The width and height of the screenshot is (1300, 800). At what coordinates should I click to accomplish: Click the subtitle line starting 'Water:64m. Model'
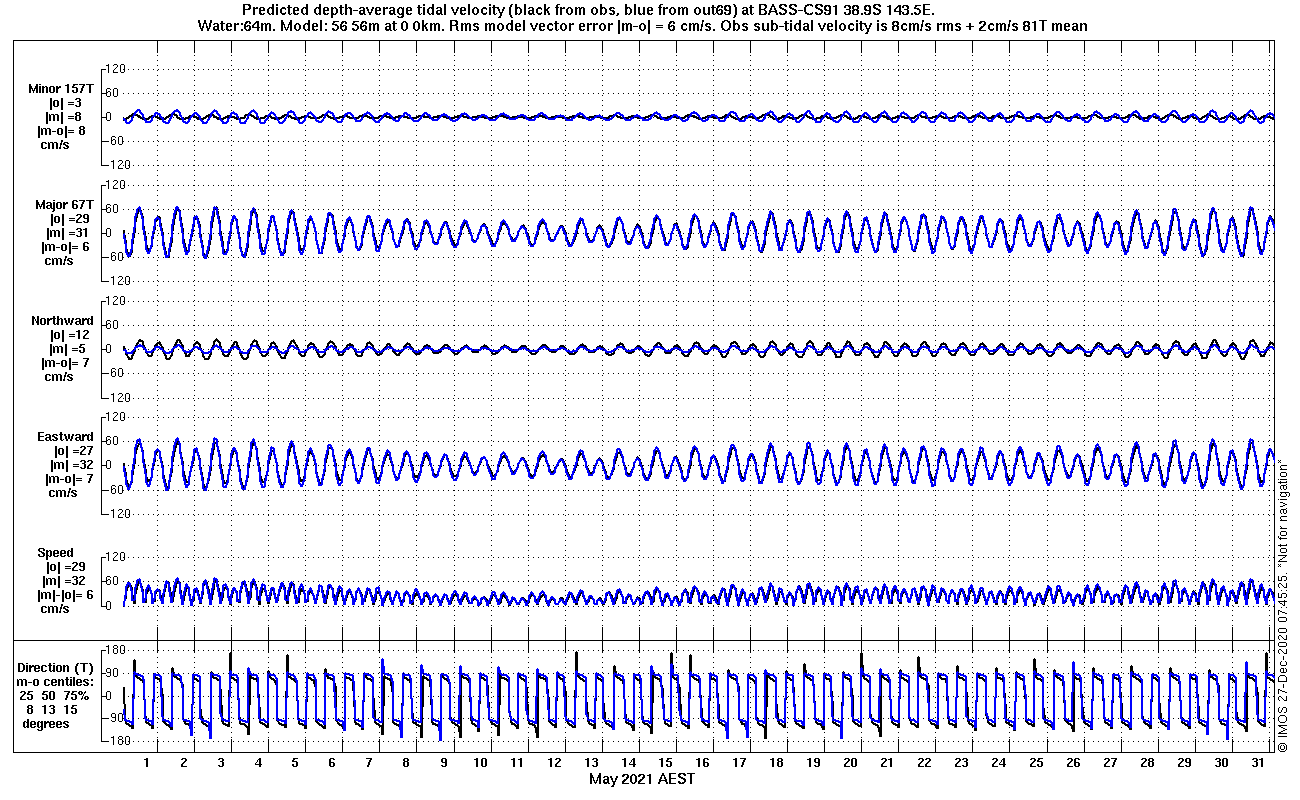641,26
